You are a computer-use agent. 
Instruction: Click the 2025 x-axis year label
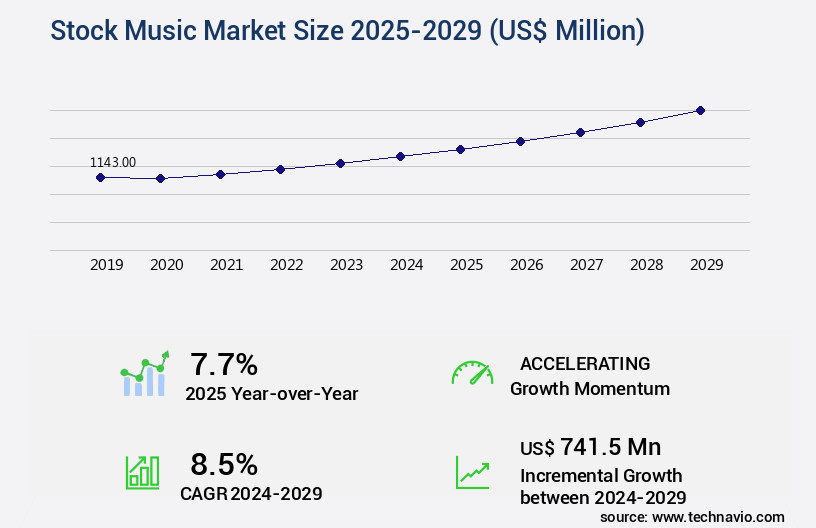(x=467, y=265)
